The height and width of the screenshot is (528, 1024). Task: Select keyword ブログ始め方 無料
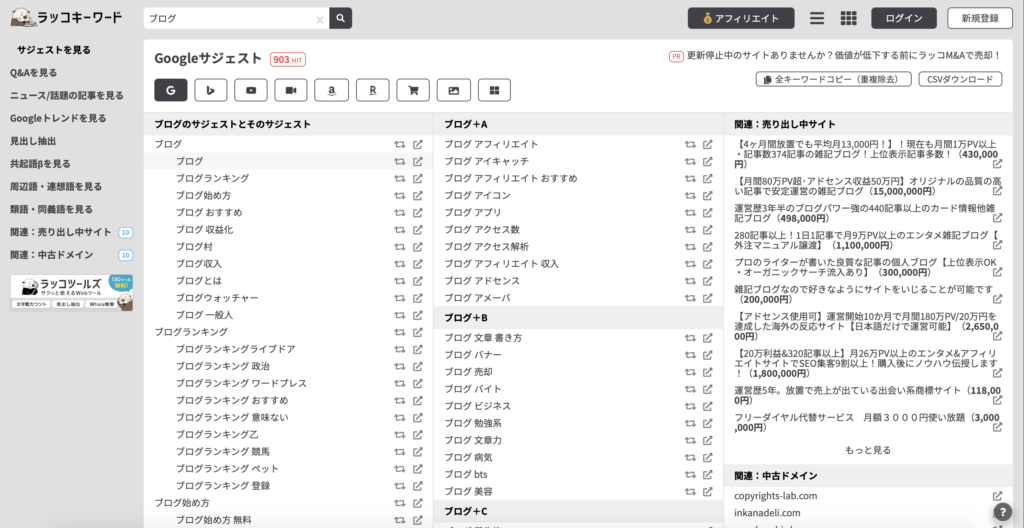pyautogui.click(x=214, y=520)
